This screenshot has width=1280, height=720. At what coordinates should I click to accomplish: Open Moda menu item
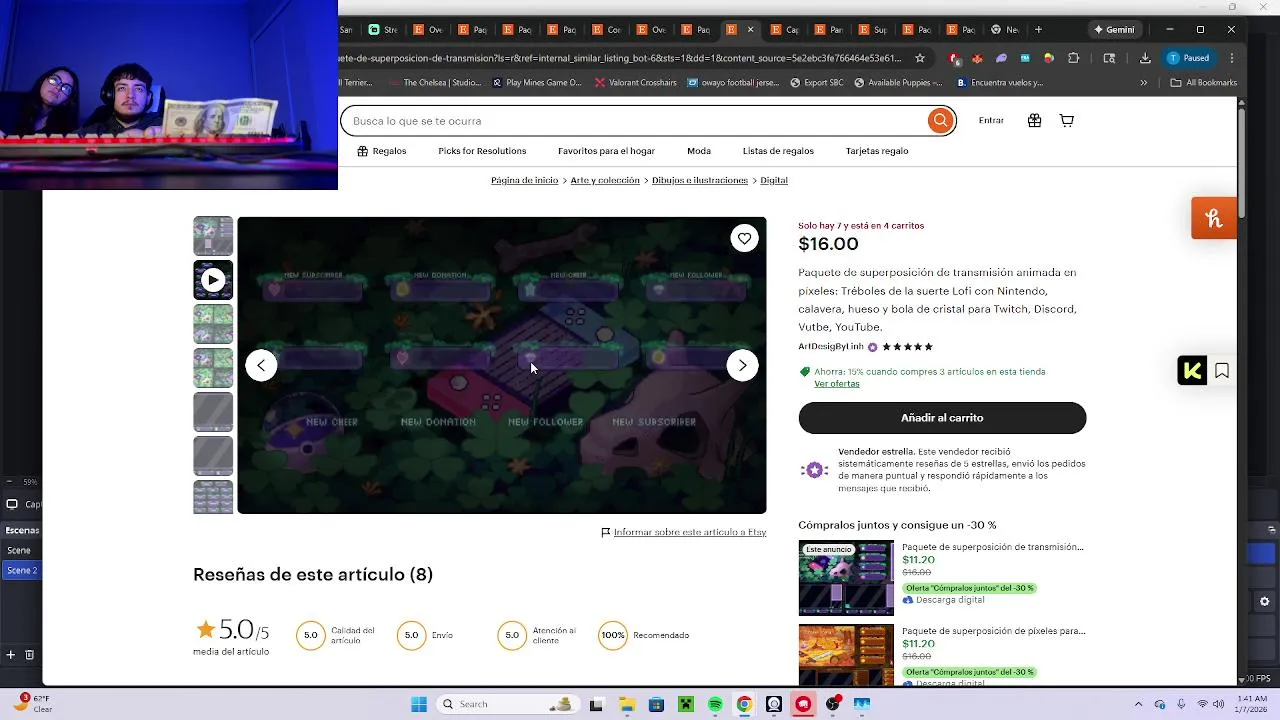tap(699, 151)
